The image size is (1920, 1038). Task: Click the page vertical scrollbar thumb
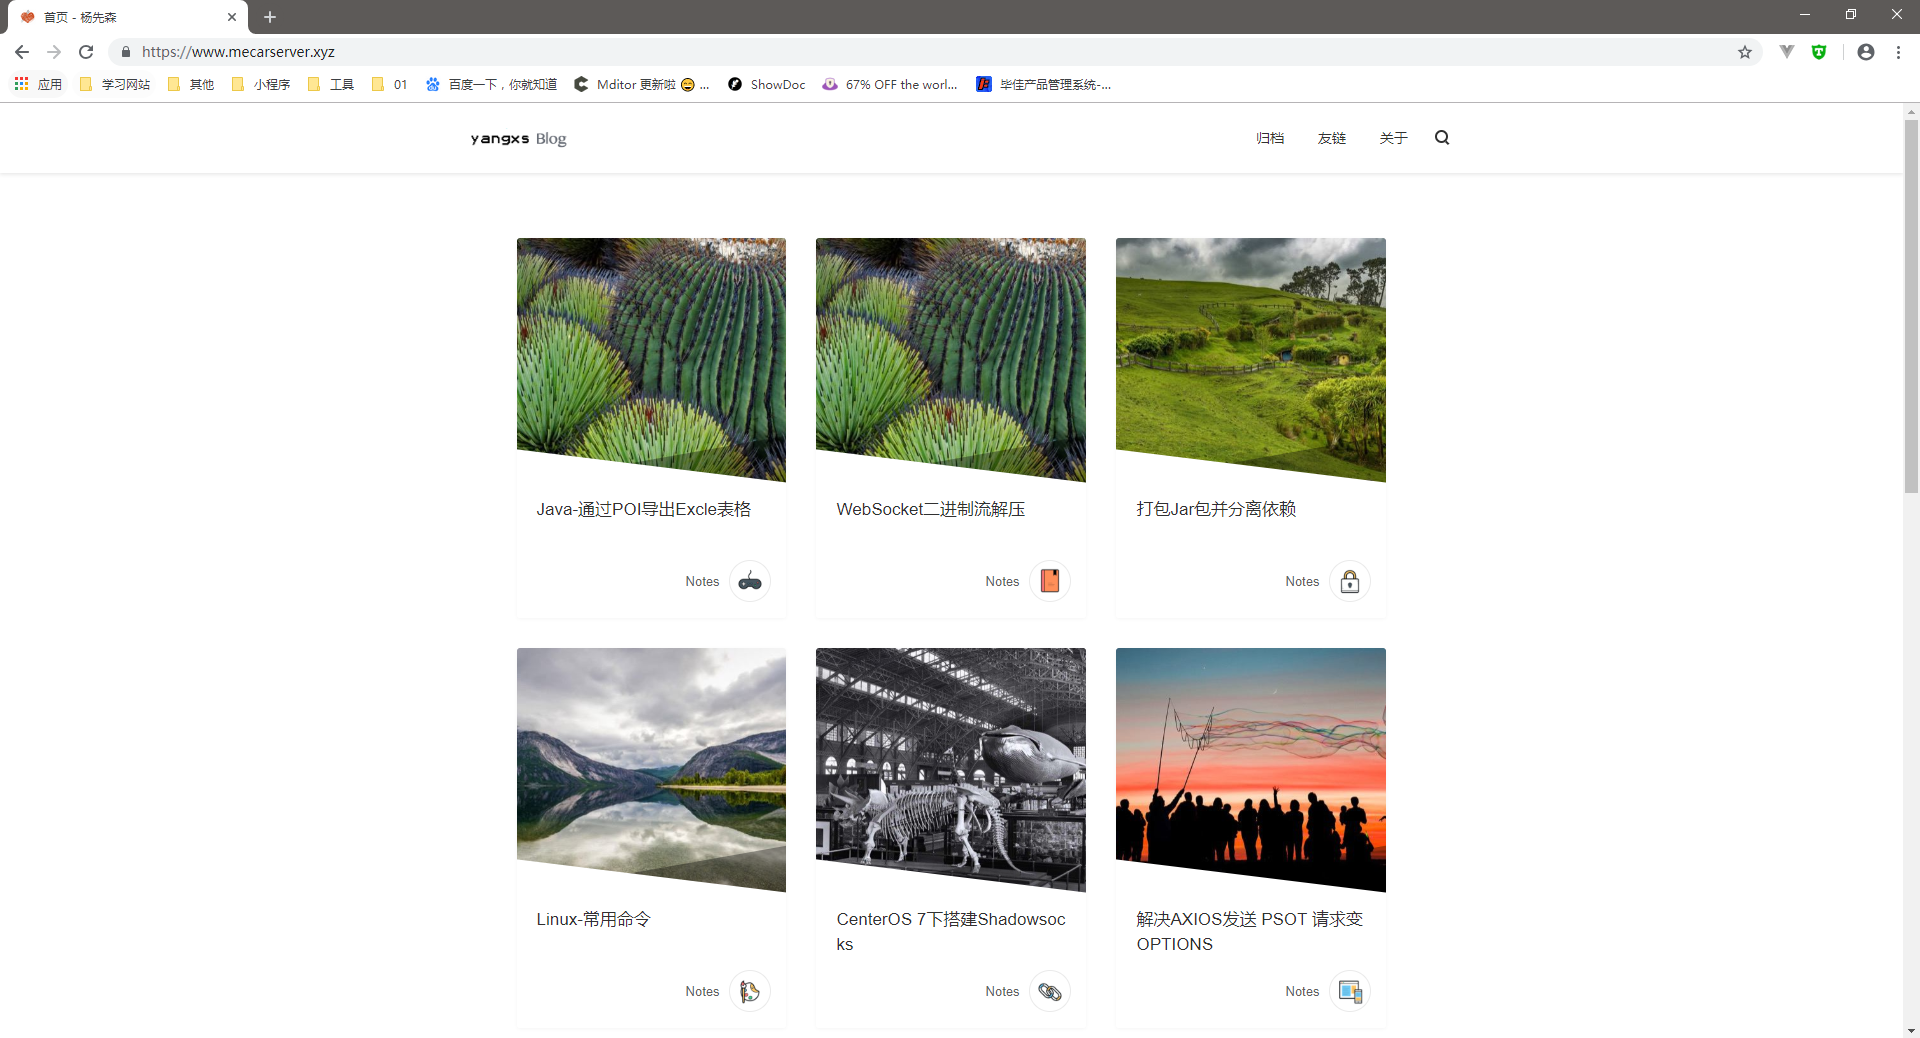[1911, 305]
